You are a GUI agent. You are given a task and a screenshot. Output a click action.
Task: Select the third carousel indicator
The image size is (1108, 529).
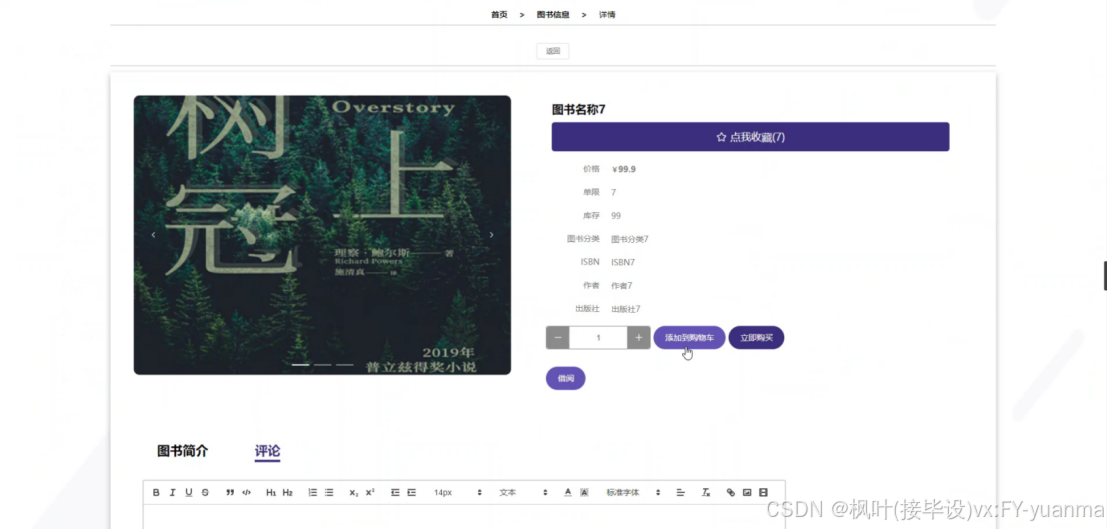click(x=345, y=364)
